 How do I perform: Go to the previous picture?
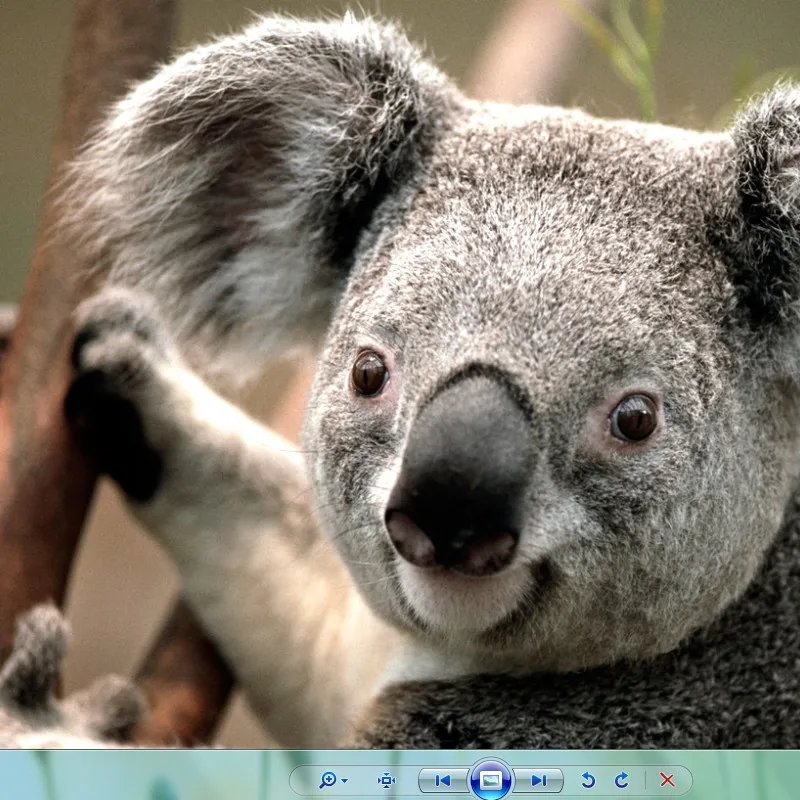[x=442, y=780]
